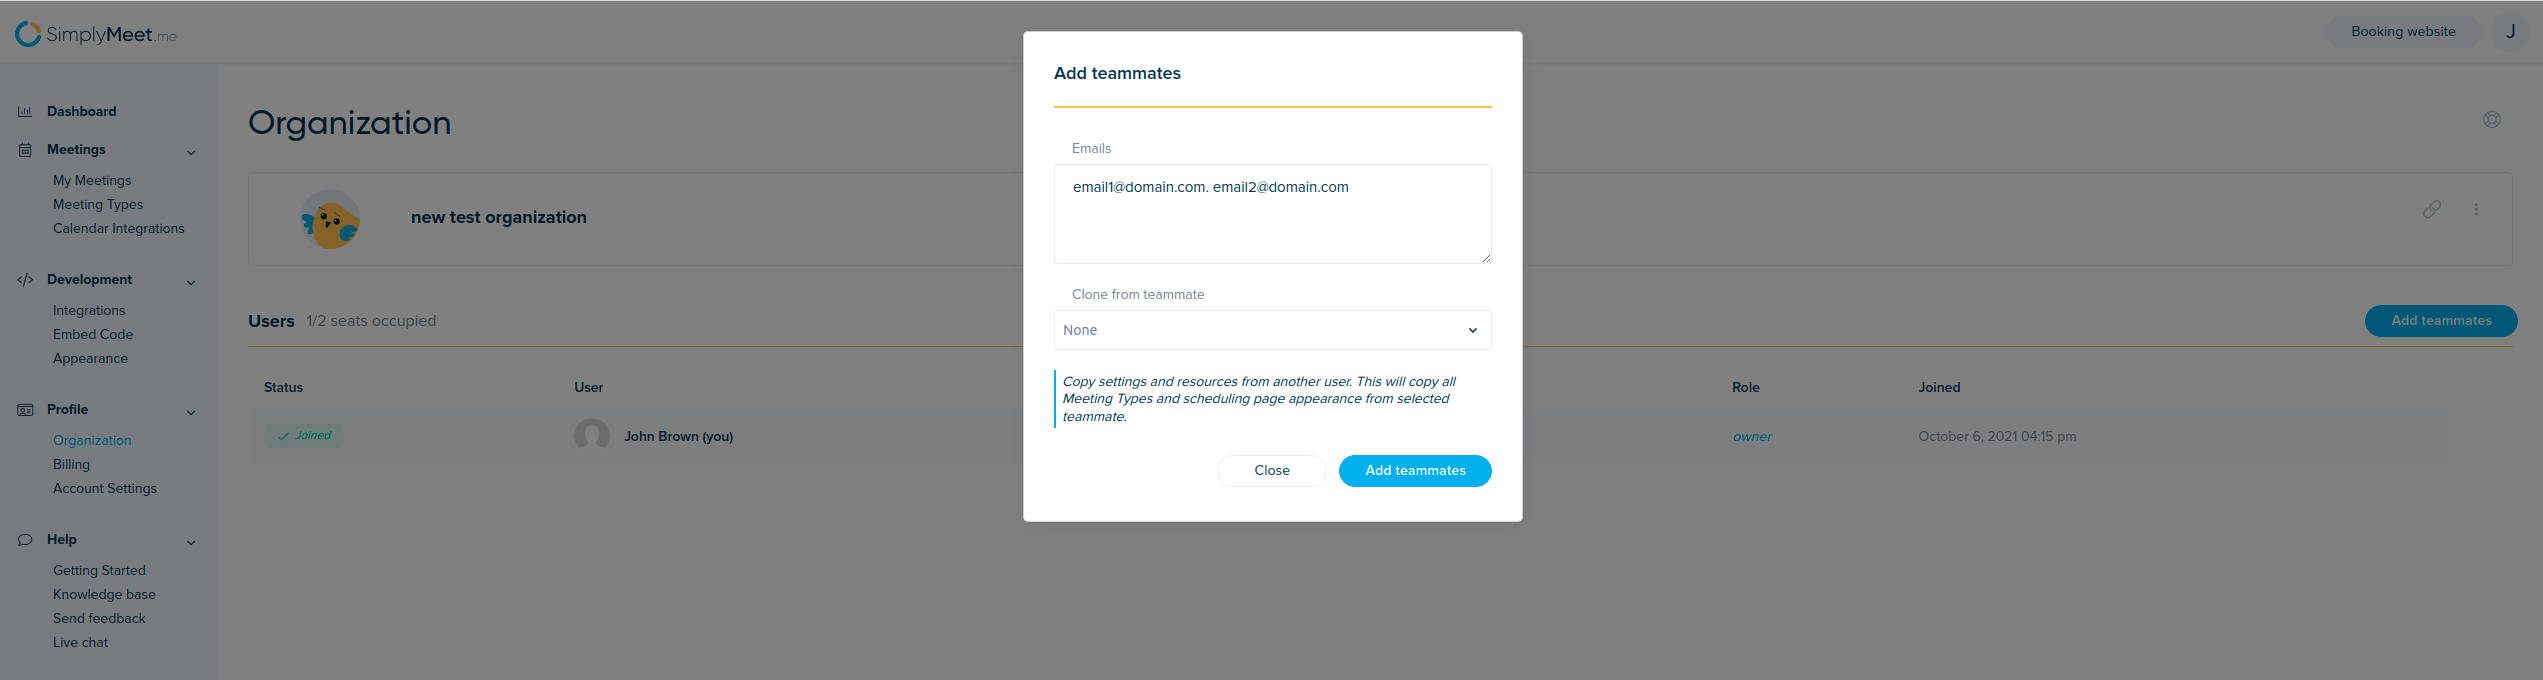
Task: Click the Development code brackets icon
Action: 25,280
